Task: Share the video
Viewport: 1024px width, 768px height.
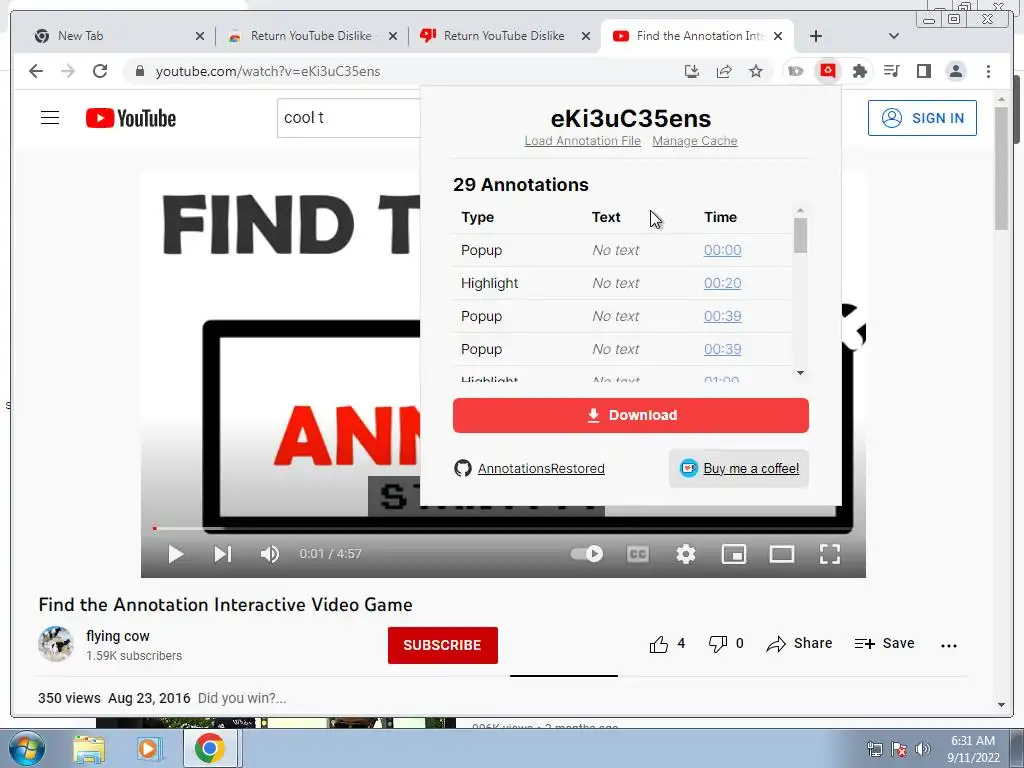Action: coord(799,644)
